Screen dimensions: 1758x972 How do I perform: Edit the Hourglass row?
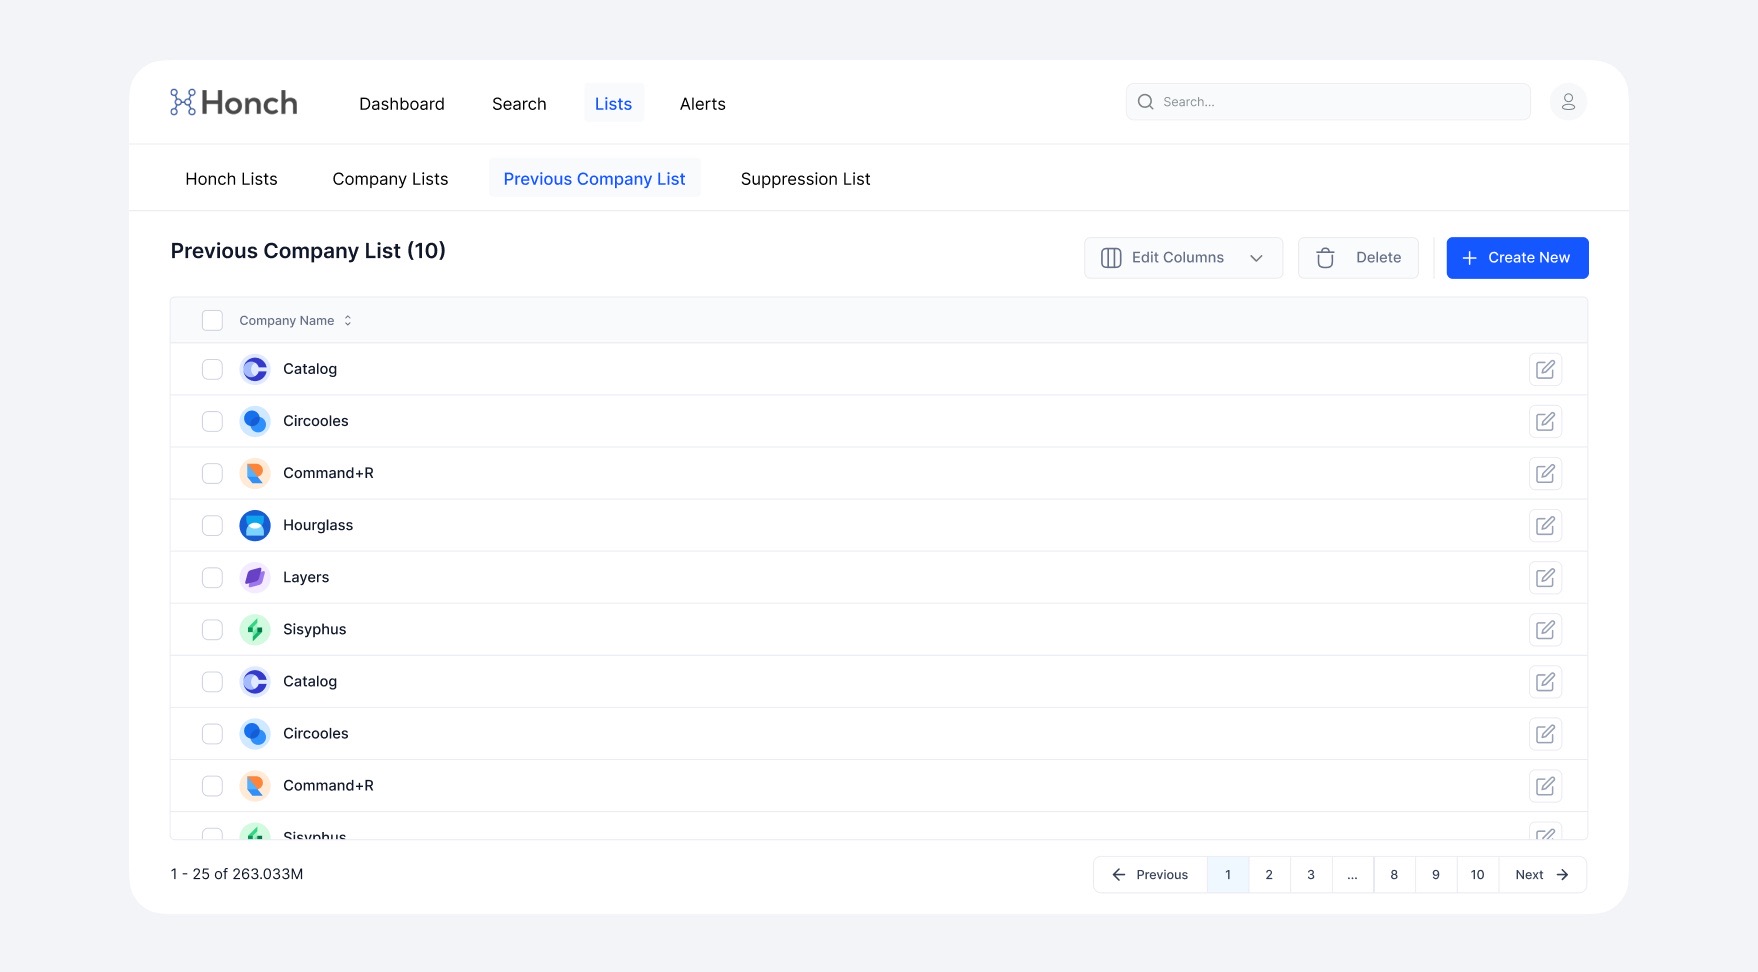click(1545, 525)
